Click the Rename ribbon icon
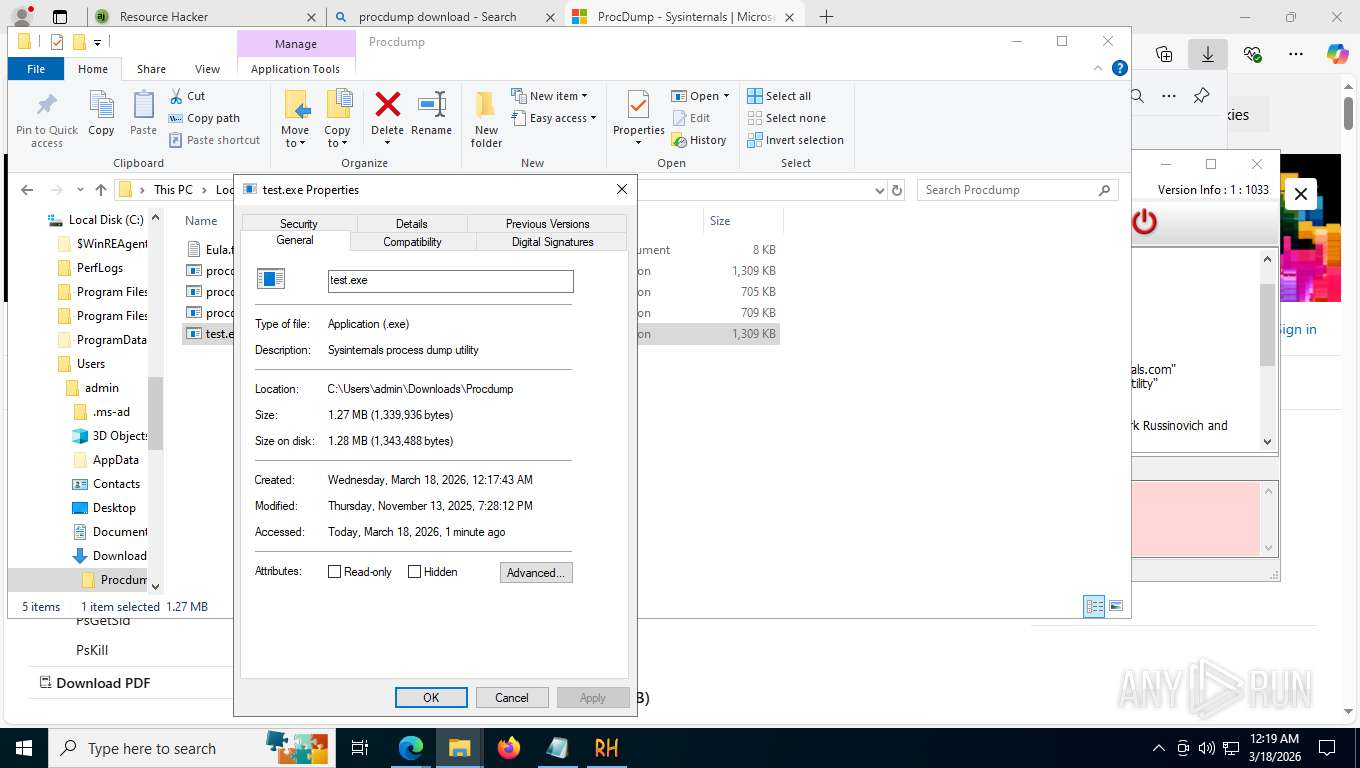The height and width of the screenshot is (768, 1360). [x=431, y=104]
